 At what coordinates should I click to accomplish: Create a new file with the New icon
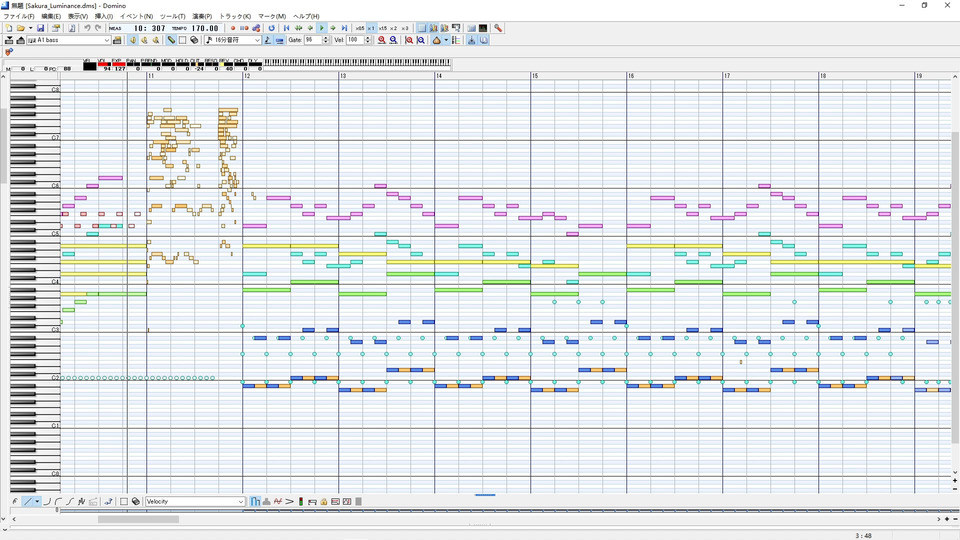[9, 28]
